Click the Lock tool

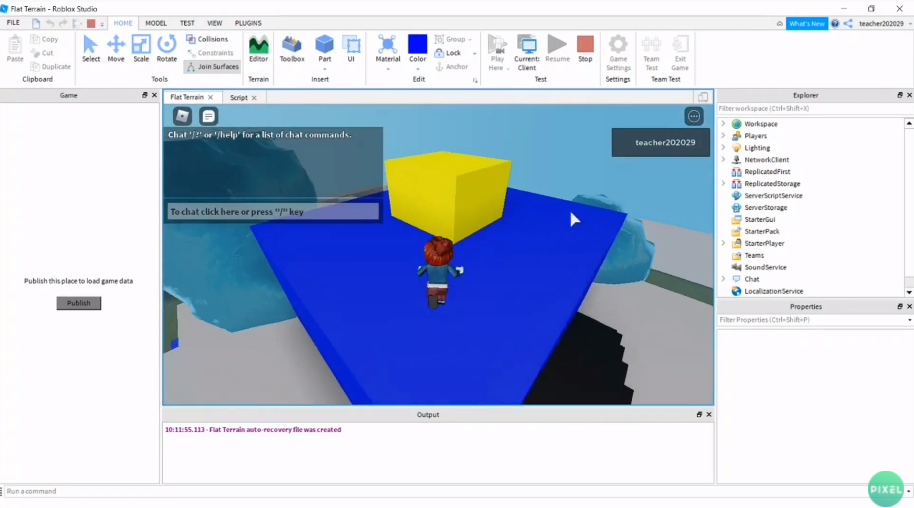[448, 52]
